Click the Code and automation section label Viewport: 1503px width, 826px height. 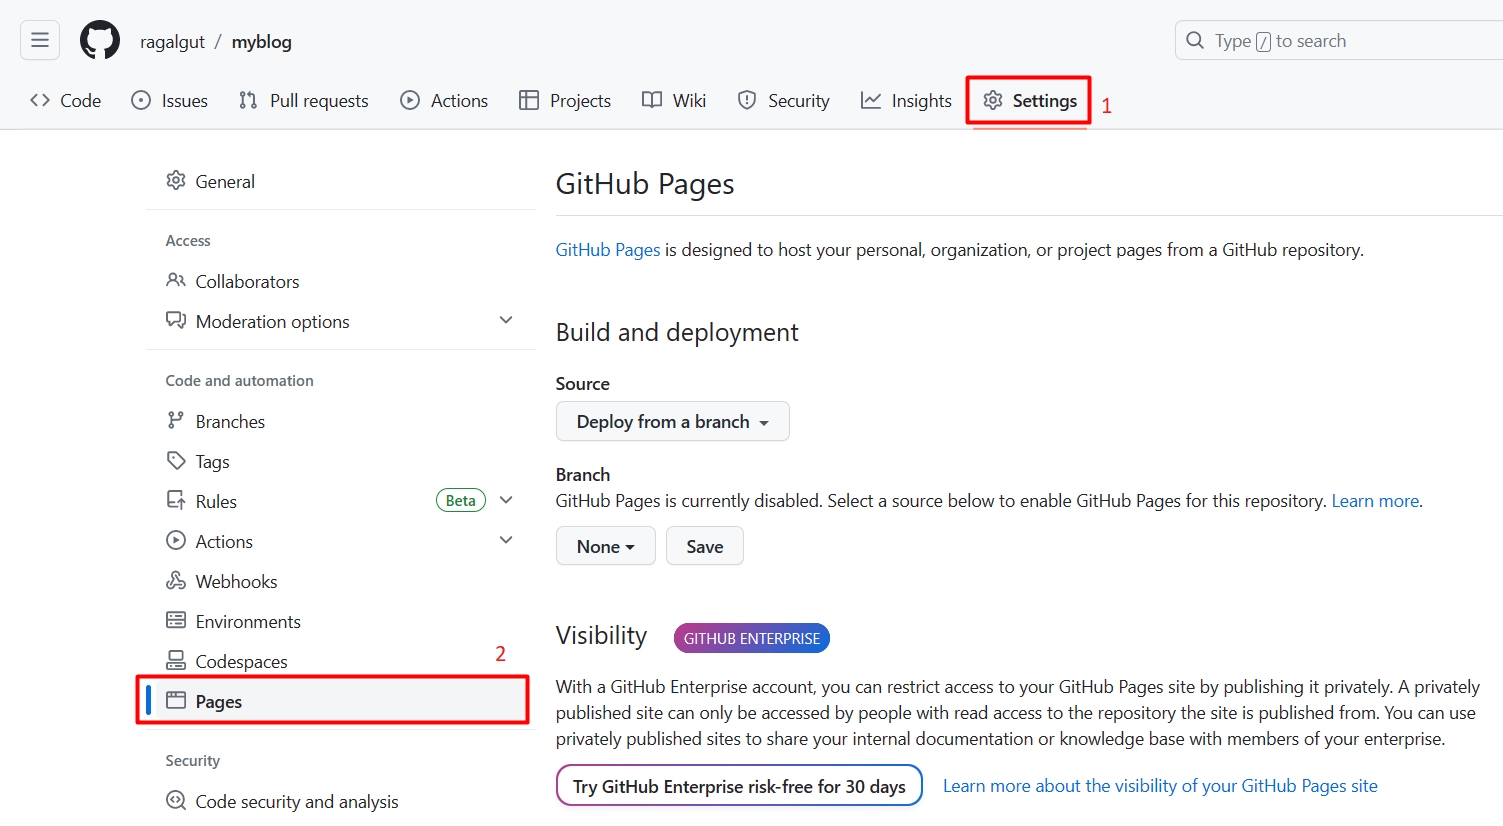click(x=240, y=381)
